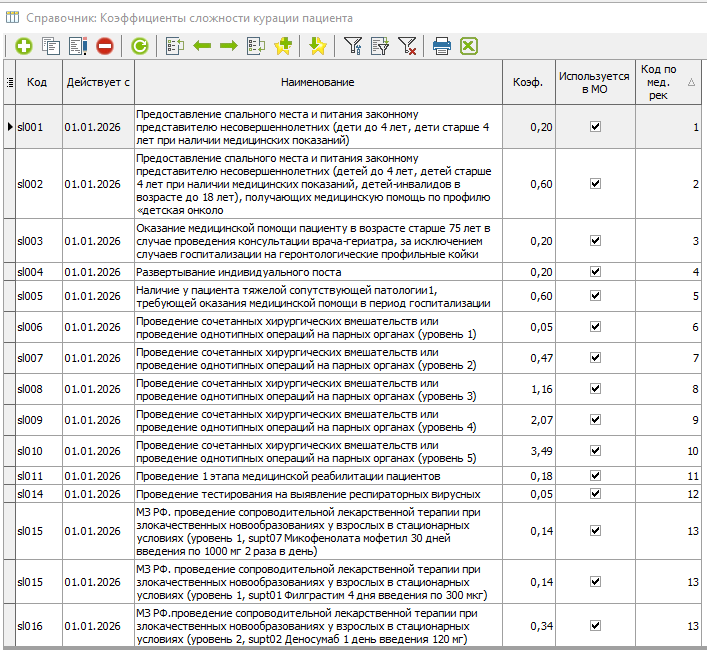
Task: Click the printer icon in the toolbar
Action: (x=442, y=46)
